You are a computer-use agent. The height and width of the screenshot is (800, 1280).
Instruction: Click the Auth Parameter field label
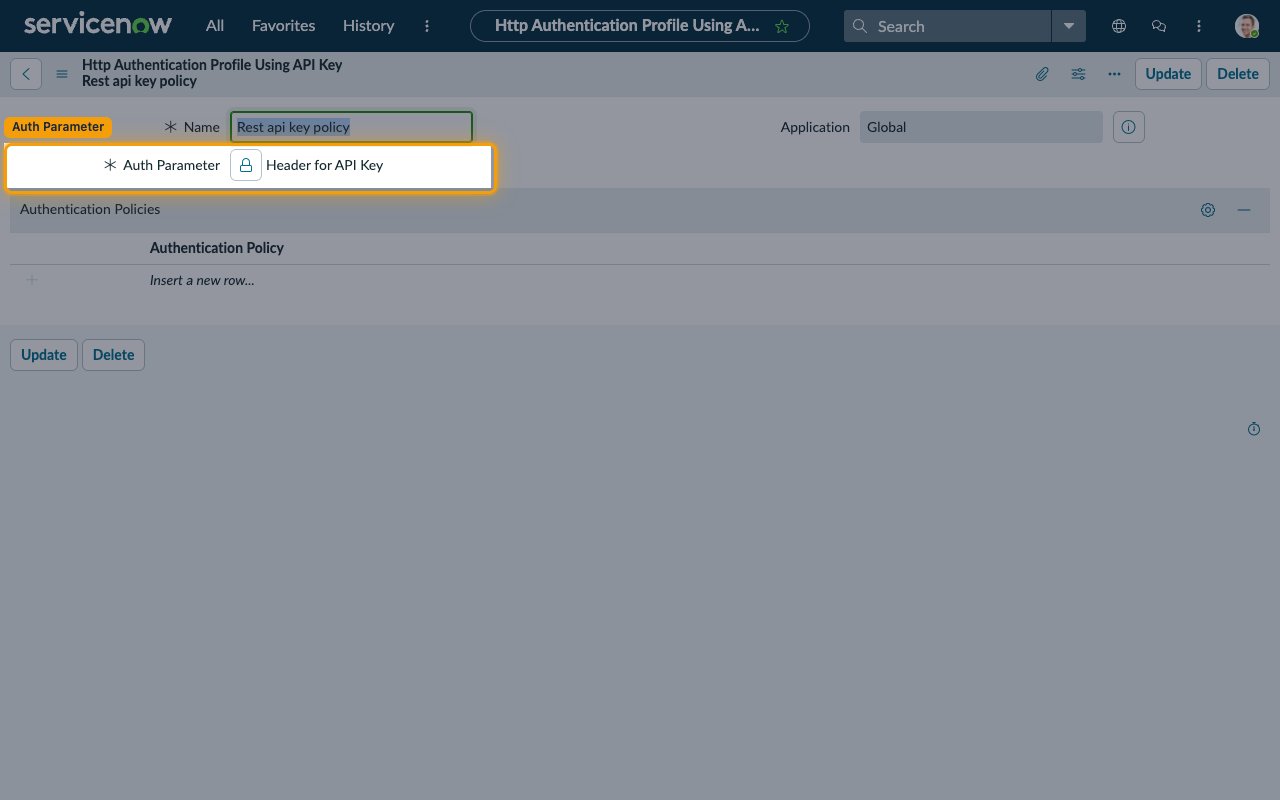click(171, 165)
